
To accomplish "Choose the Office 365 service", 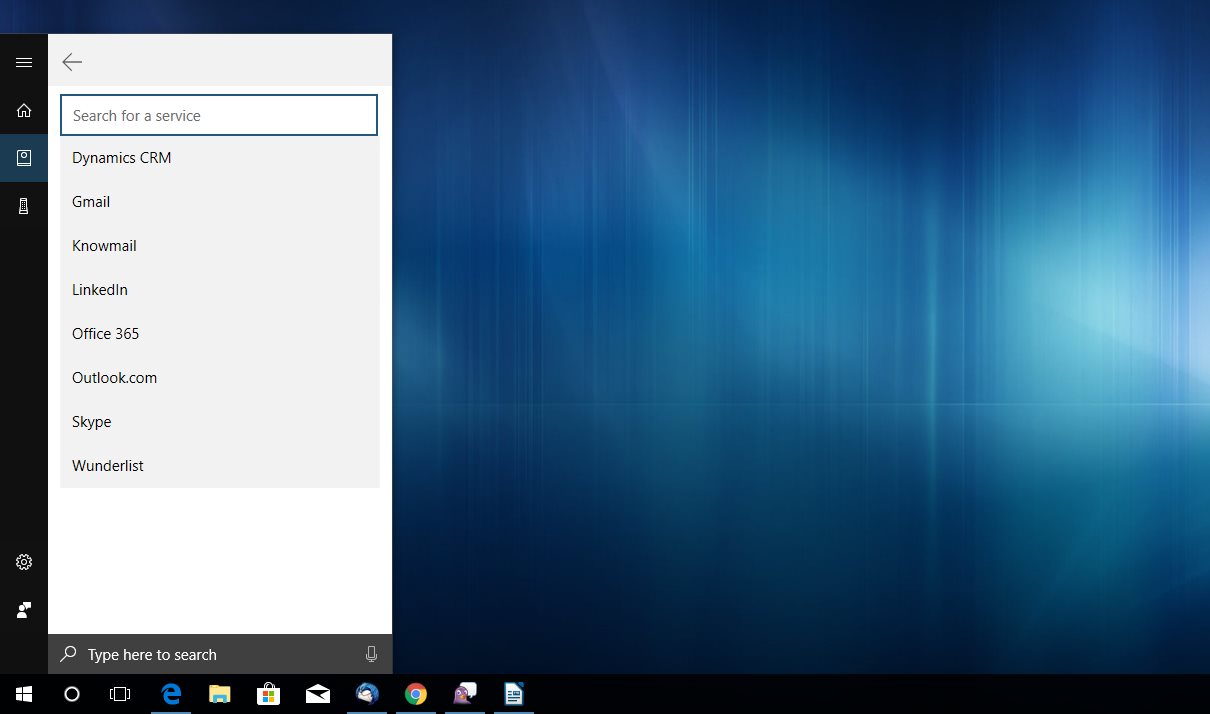I will click(x=105, y=333).
